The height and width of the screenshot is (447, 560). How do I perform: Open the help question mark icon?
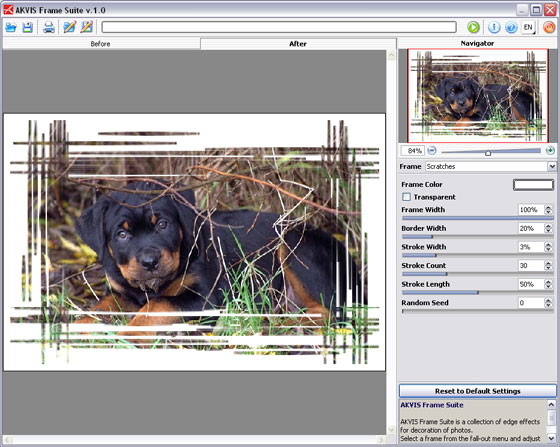click(x=511, y=27)
